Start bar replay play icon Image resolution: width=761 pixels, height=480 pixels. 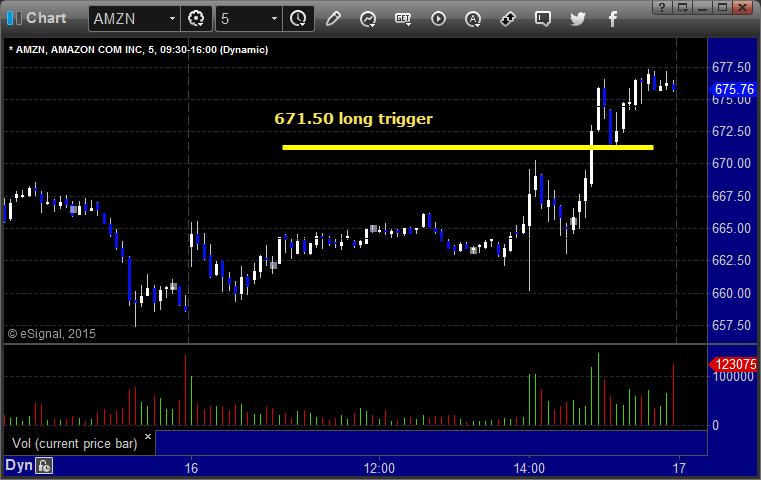click(438, 19)
